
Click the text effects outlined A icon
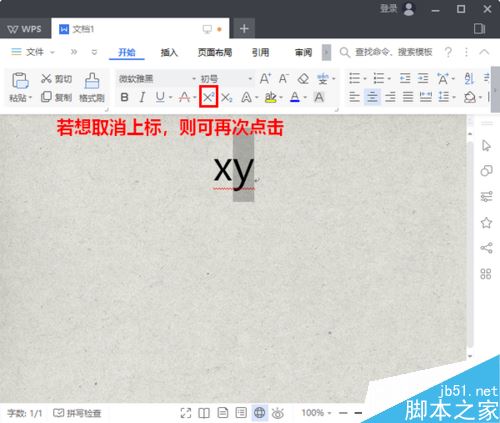coord(246,97)
